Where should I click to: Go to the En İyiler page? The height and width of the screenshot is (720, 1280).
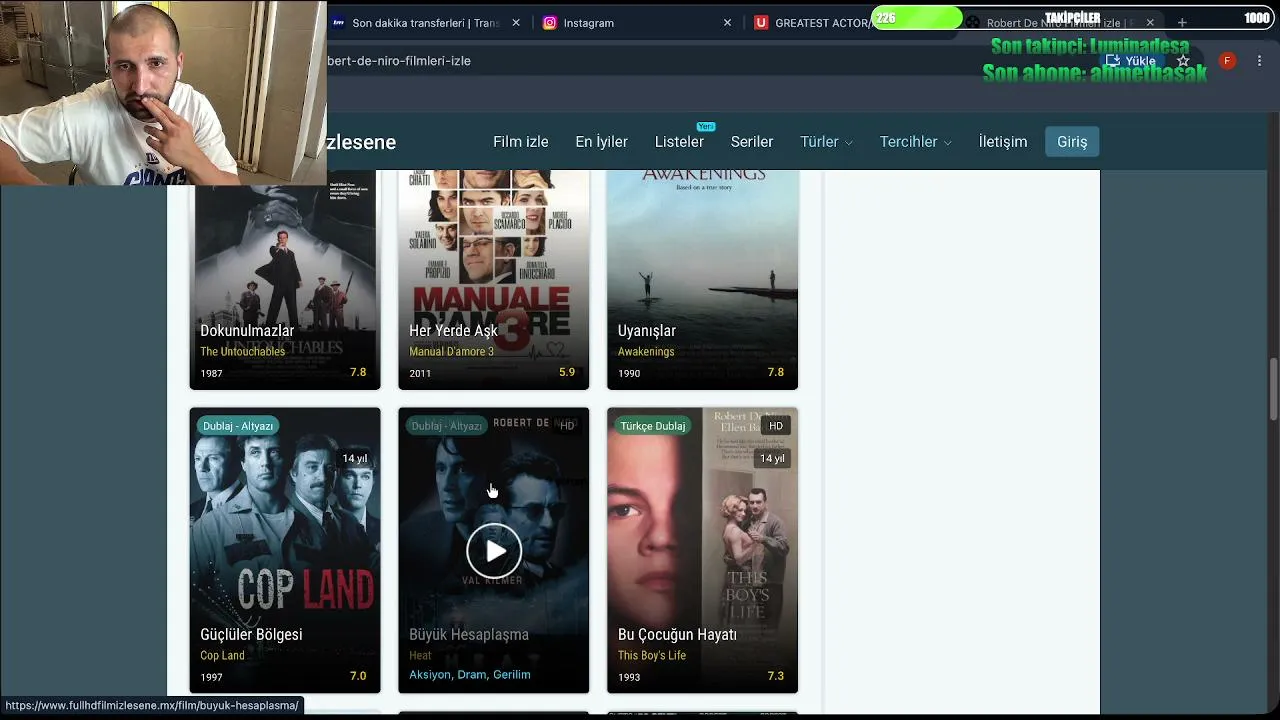coord(602,142)
